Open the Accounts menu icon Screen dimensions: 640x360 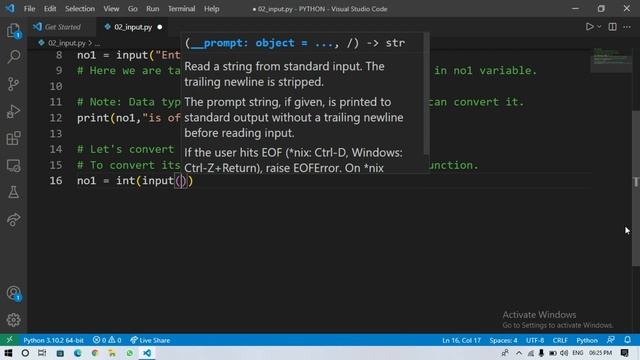coord(13,293)
